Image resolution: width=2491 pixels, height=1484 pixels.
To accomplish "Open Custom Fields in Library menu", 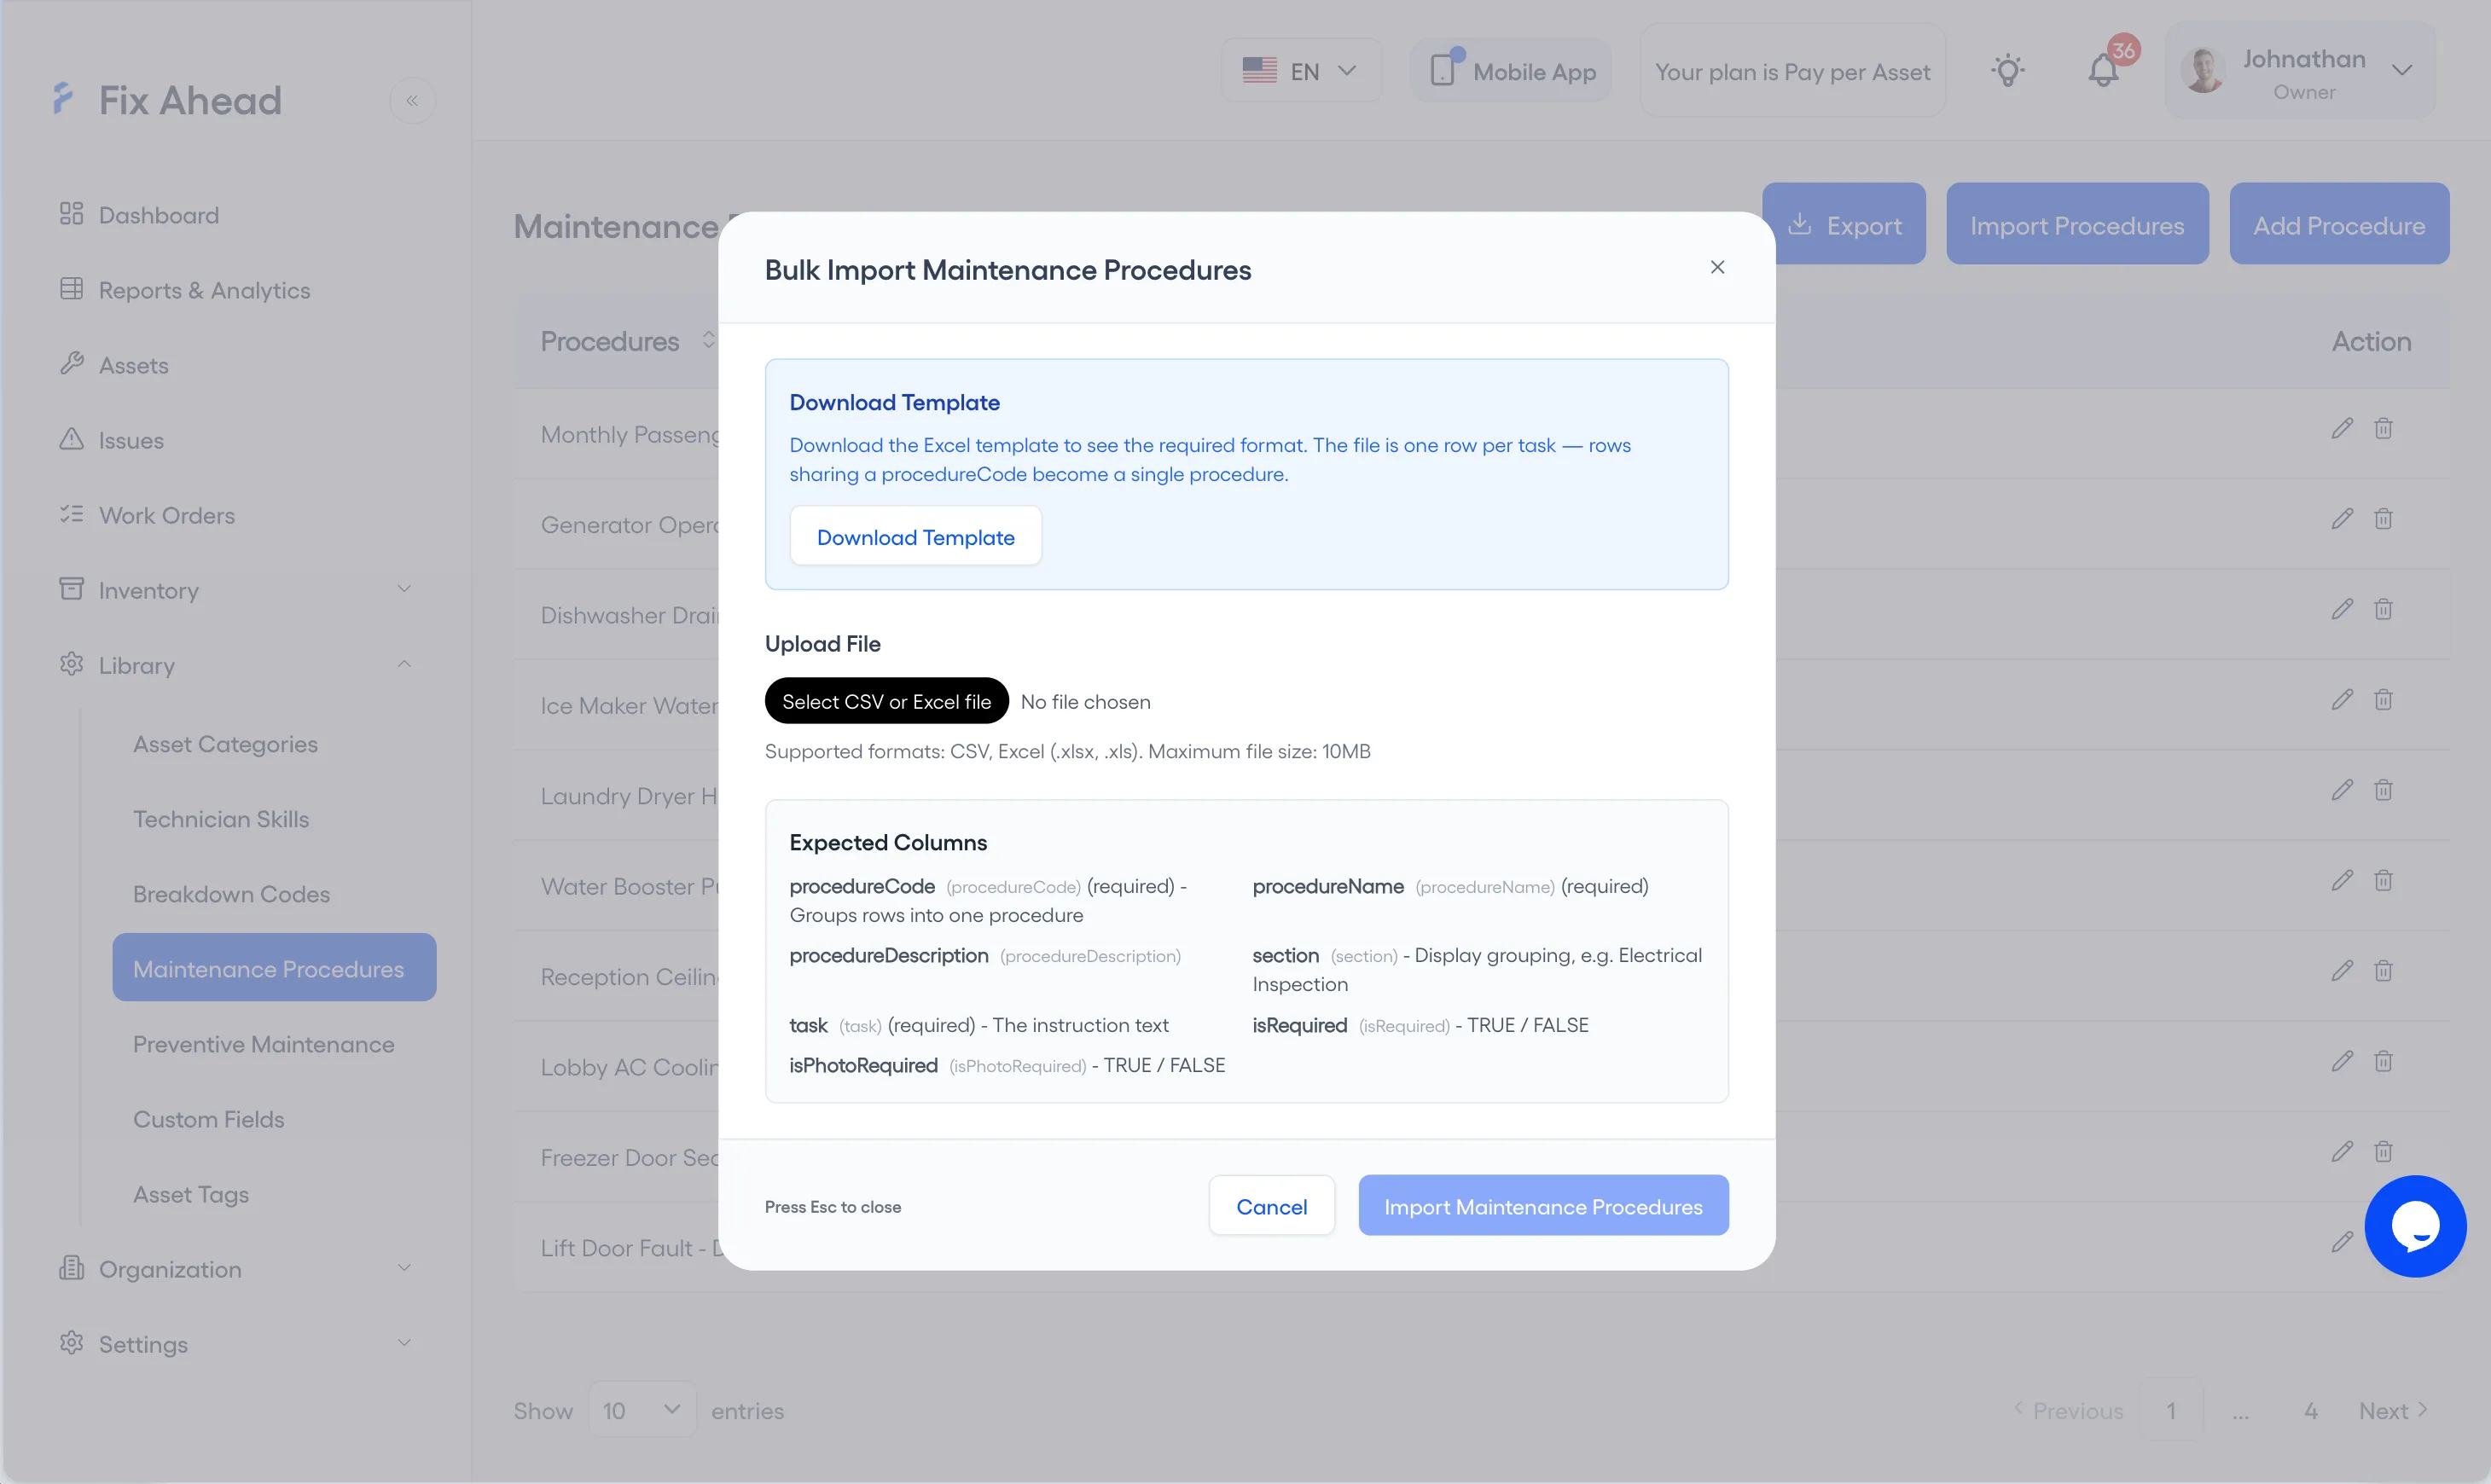I will (x=208, y=1119).
